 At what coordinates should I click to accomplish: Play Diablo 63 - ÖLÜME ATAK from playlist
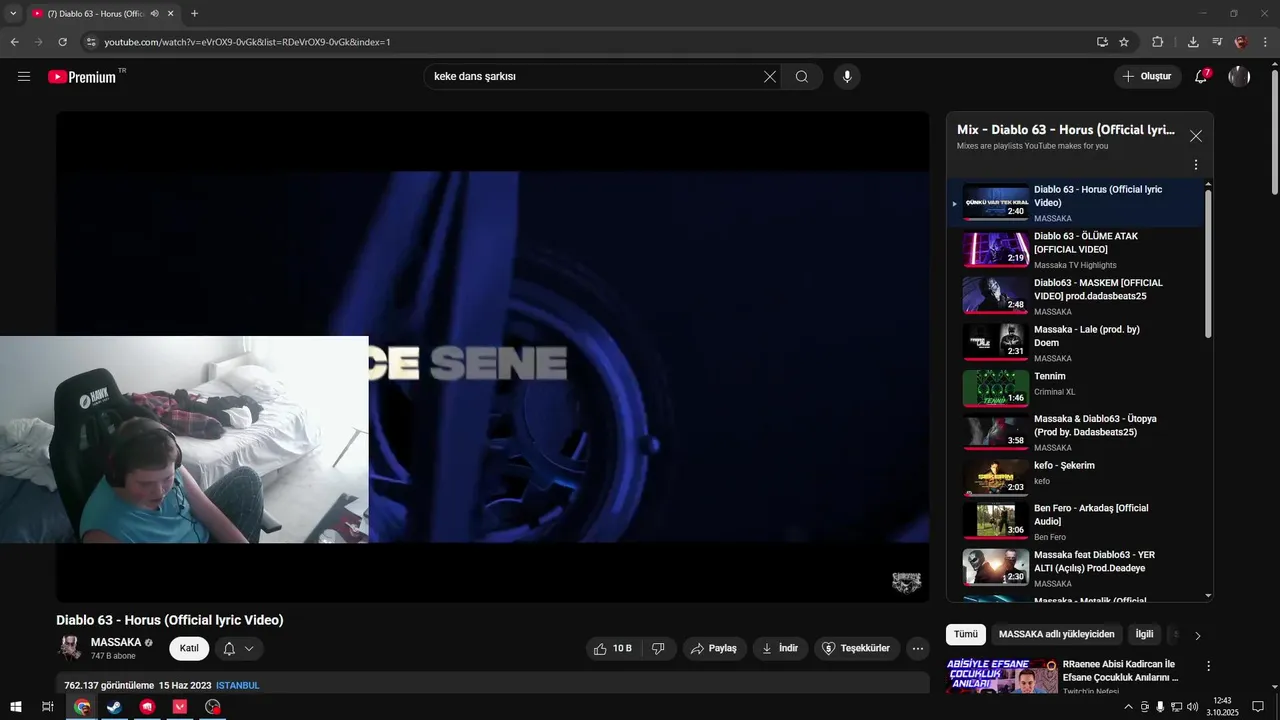[x=1076, y=250]
